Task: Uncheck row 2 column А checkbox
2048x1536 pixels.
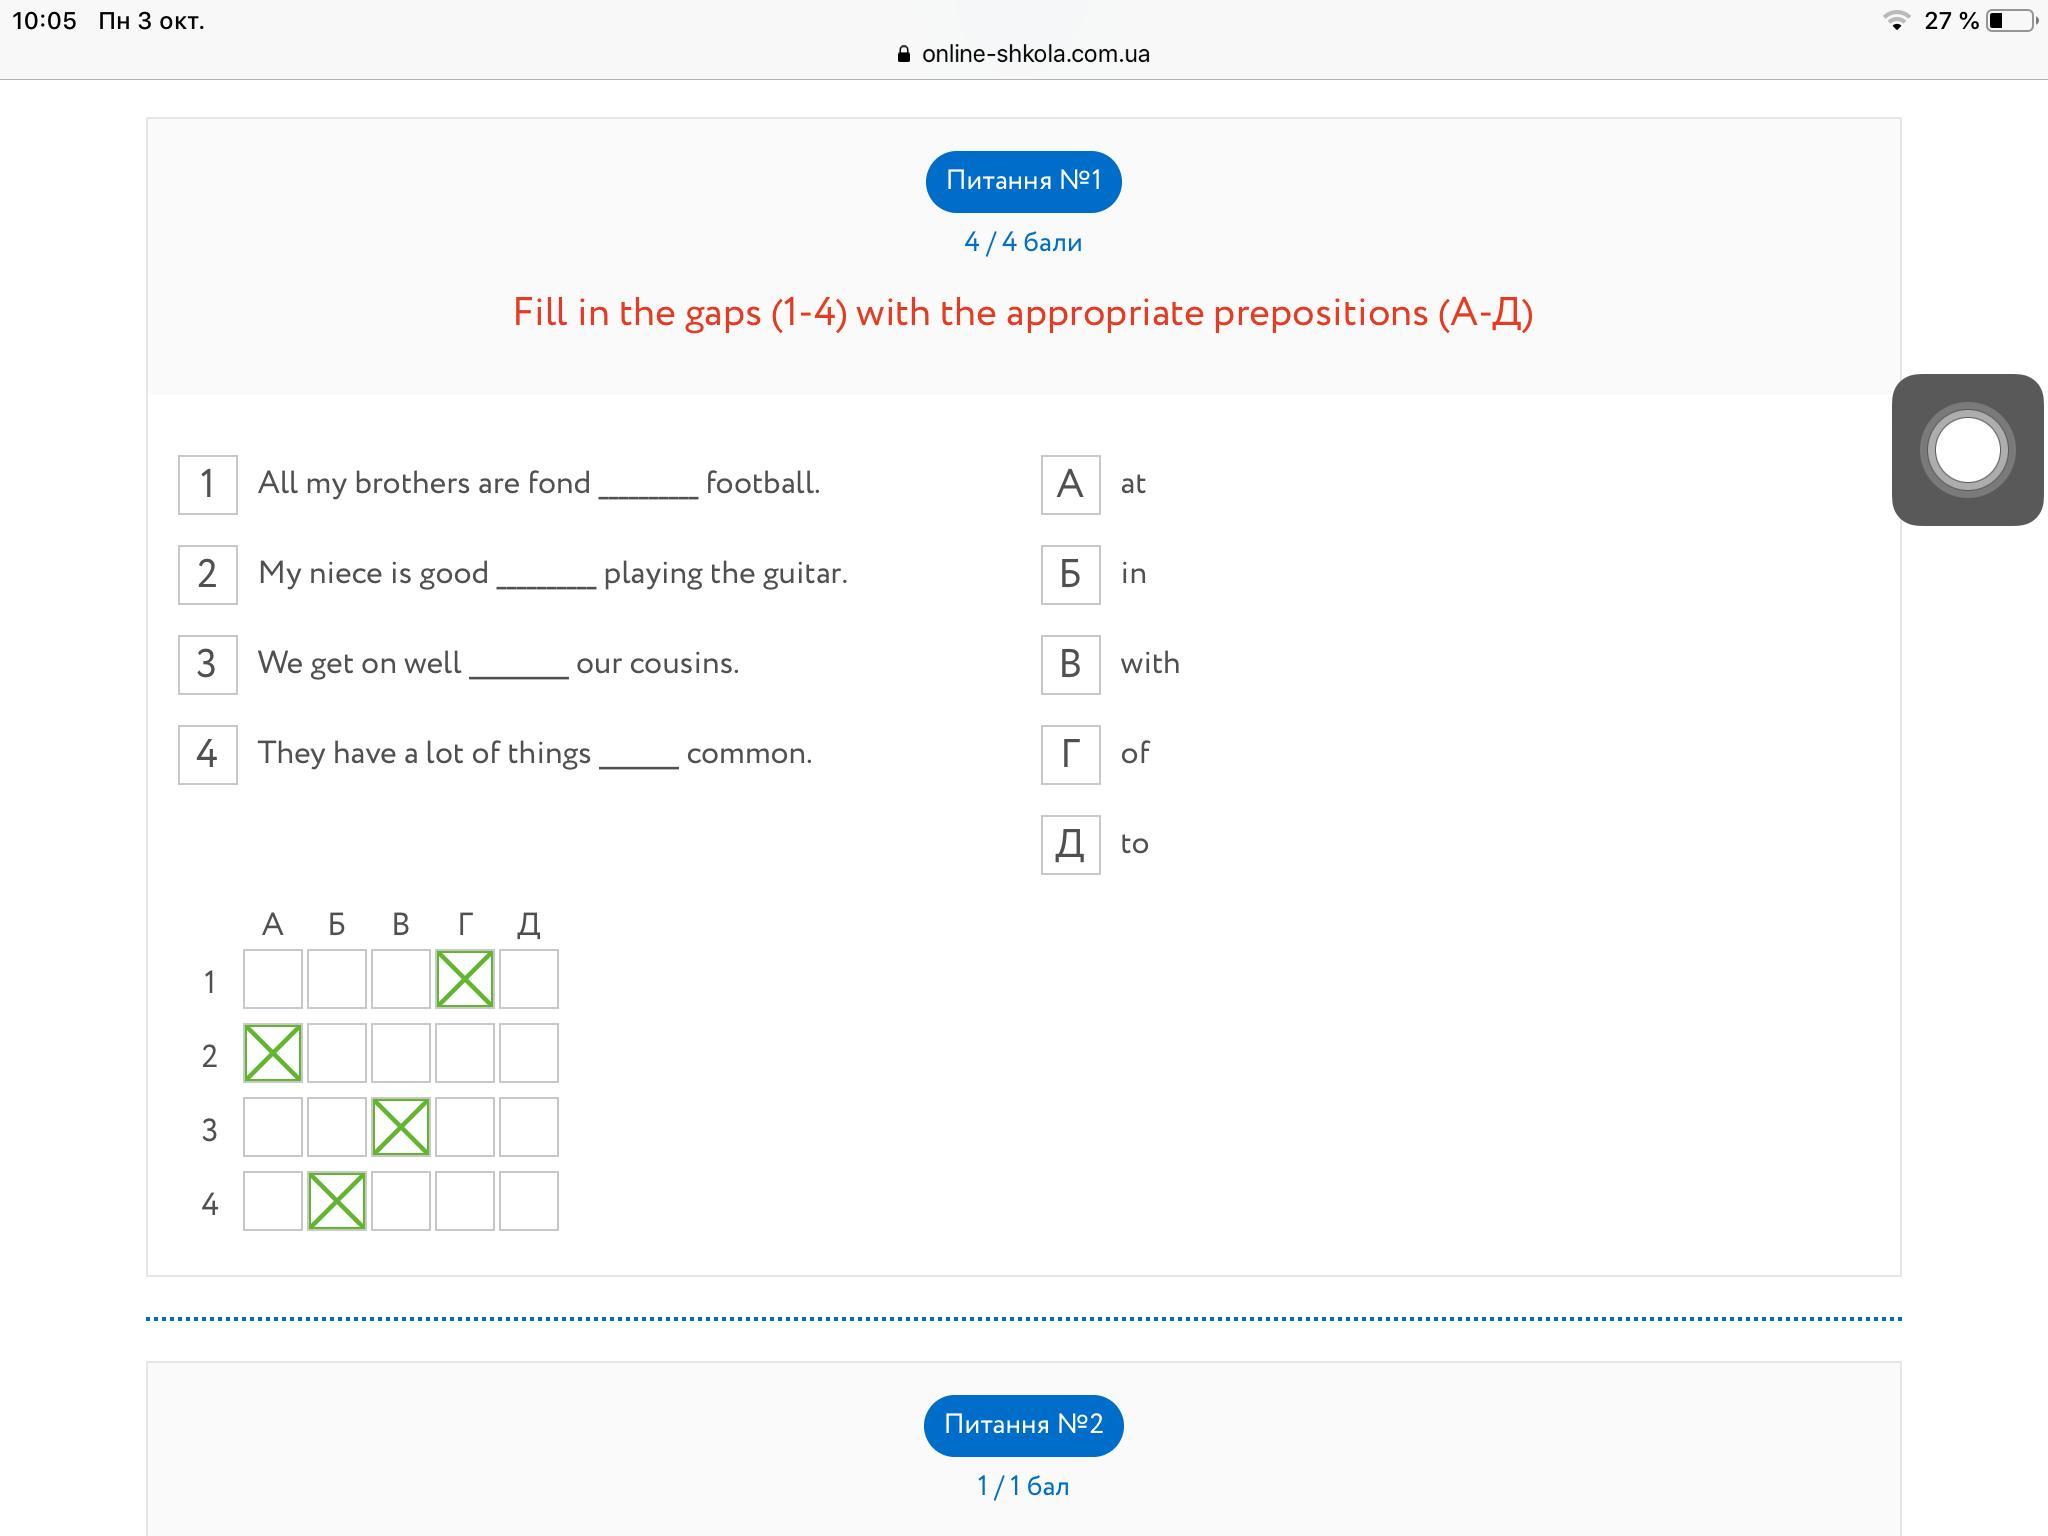Action: 273,1053
